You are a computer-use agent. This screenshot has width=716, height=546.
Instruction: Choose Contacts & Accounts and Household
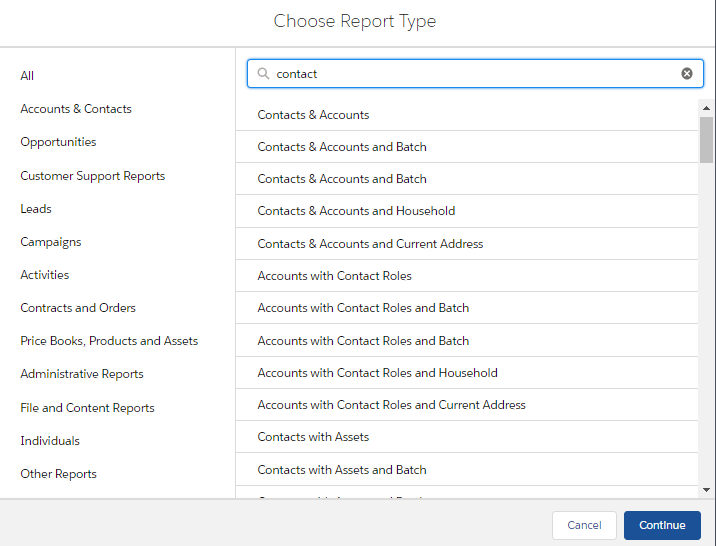tap(467, 211)
